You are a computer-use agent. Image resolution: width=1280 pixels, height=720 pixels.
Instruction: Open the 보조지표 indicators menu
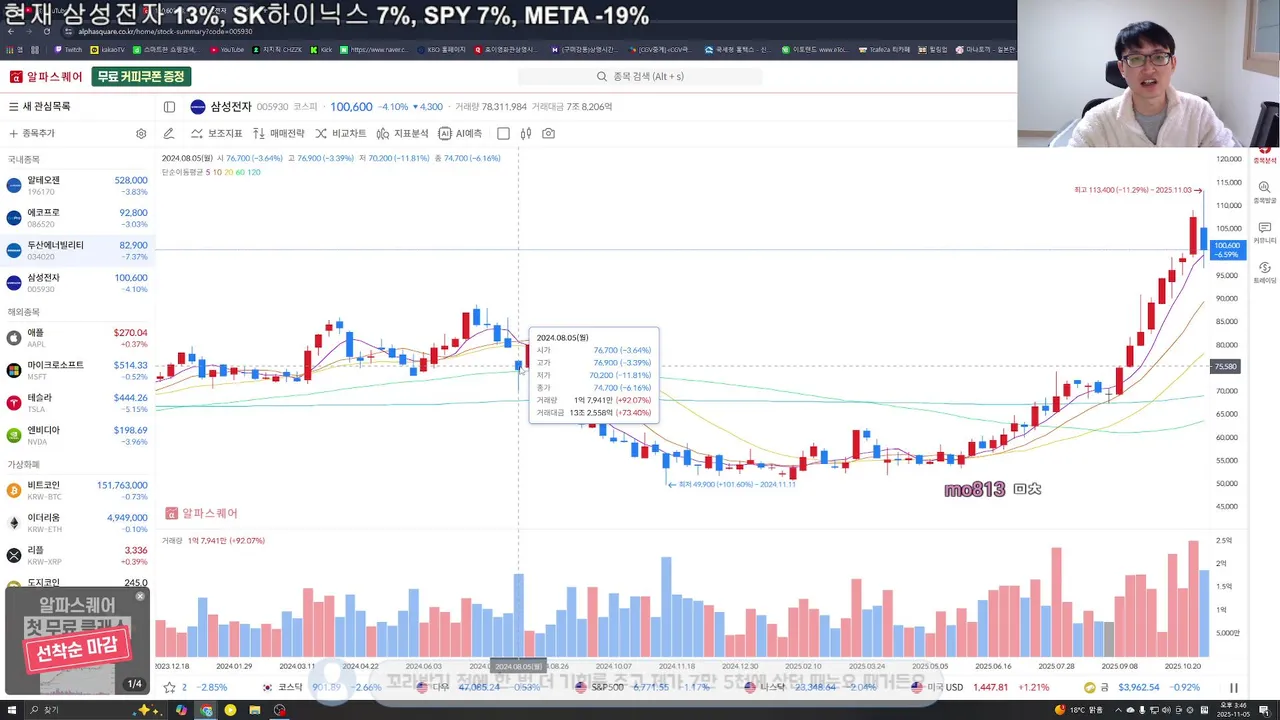[x=217, y=133]
